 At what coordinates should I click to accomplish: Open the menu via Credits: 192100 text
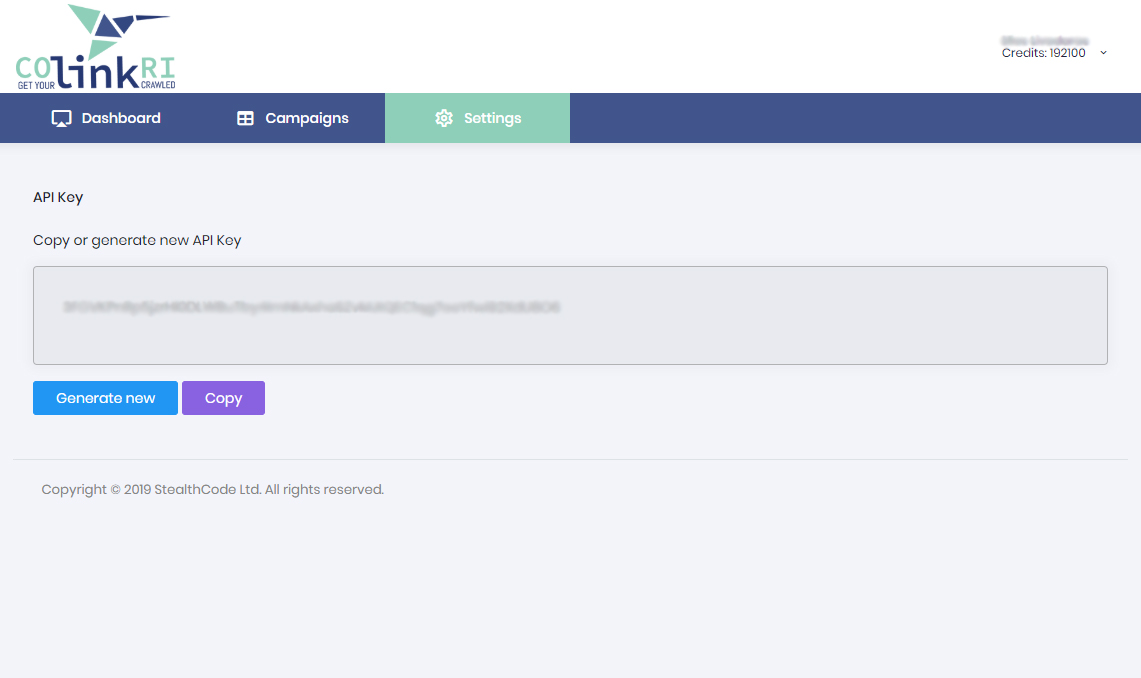point(1043,53)
